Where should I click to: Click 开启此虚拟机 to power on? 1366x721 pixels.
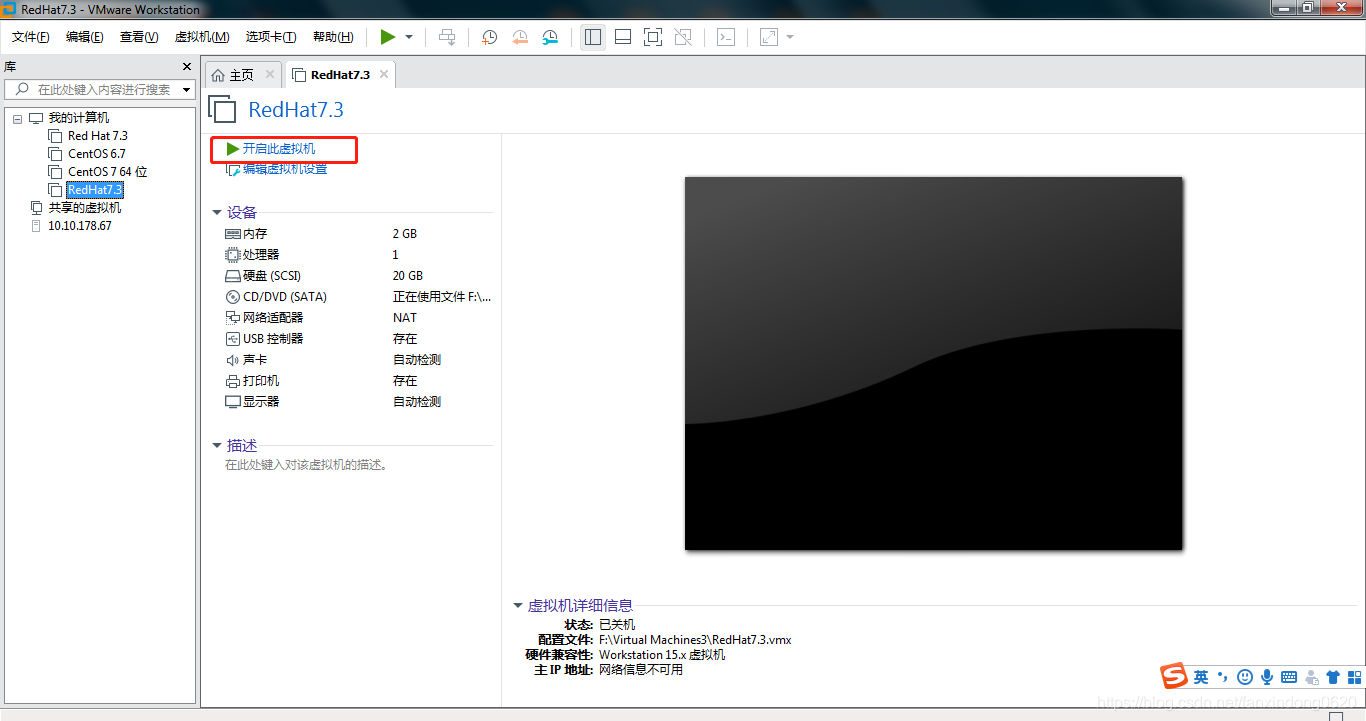pyautogui.click(x=281, y=150)
